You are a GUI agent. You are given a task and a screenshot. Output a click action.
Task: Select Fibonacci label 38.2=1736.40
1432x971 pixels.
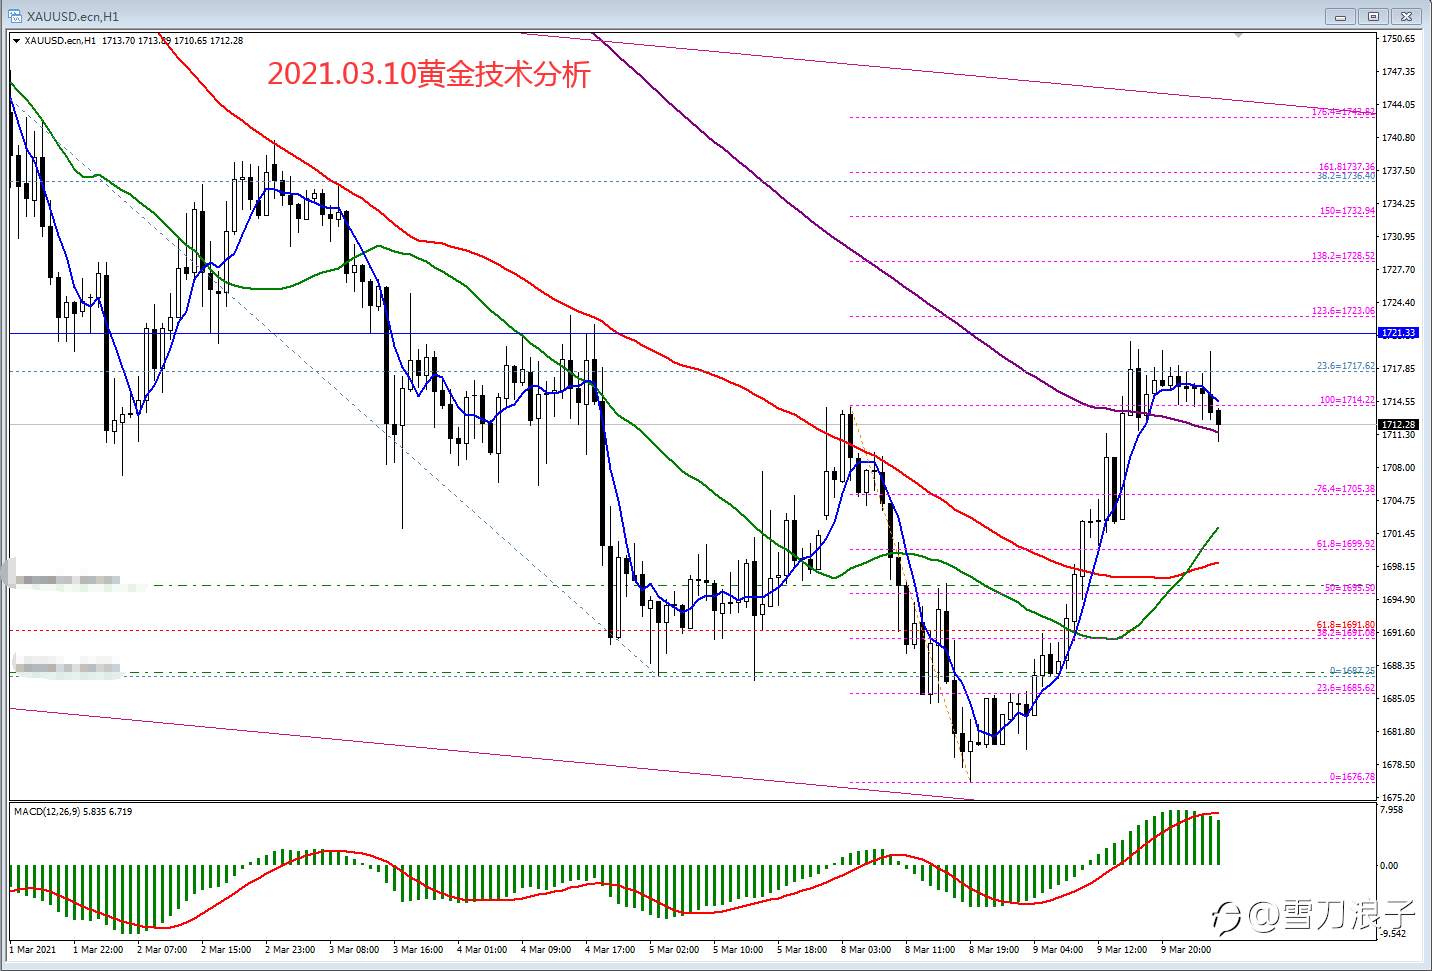coord(1346,176)
